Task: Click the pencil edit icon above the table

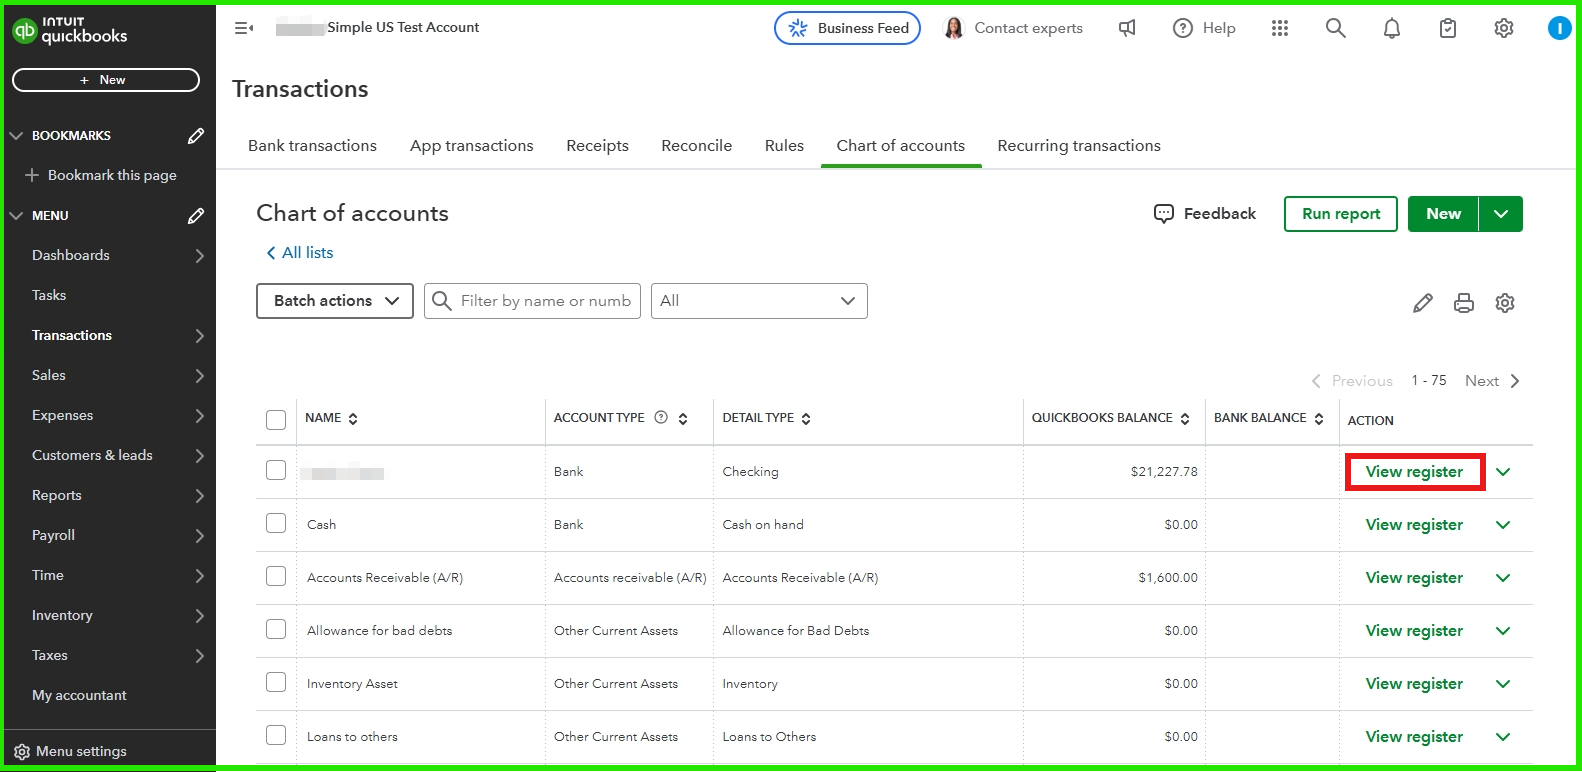Action: pos(1423,303)
